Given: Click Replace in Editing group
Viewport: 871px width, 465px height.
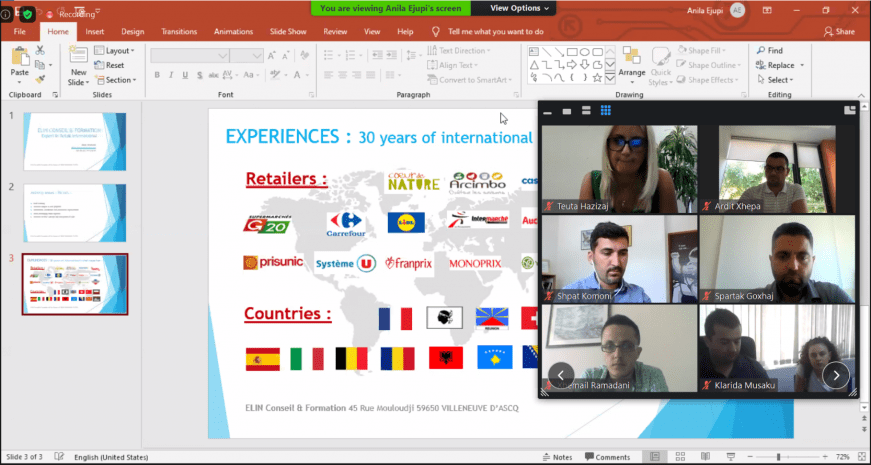Looking at the screenshot, I should (x=780, y=65).
